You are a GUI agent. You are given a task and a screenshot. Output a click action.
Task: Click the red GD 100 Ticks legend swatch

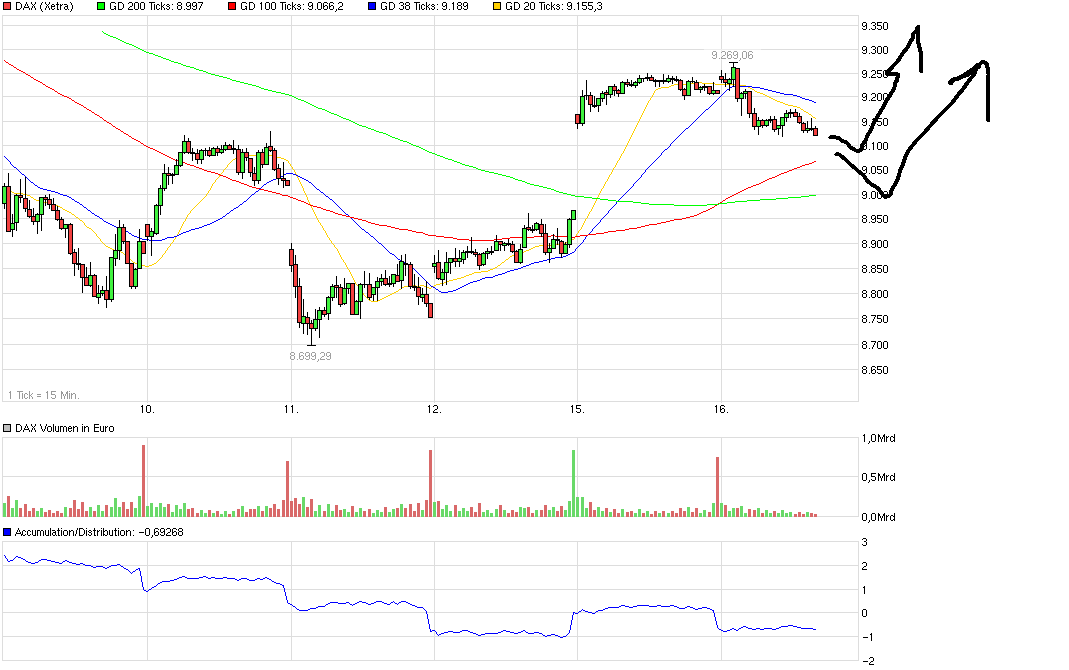click(x=232, y=6)
